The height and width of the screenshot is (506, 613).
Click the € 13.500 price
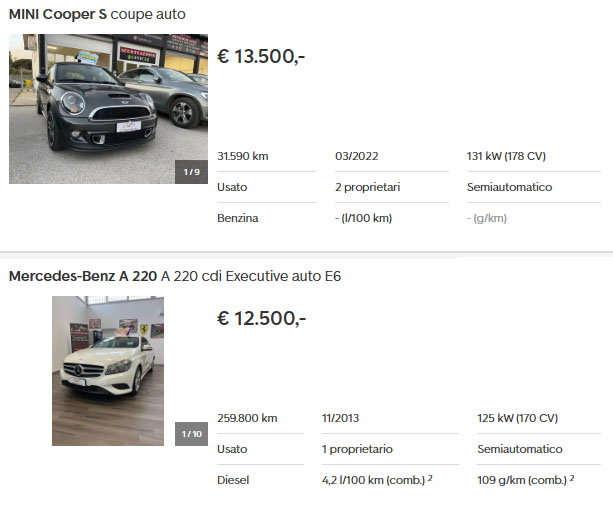[x=261, y=56]
